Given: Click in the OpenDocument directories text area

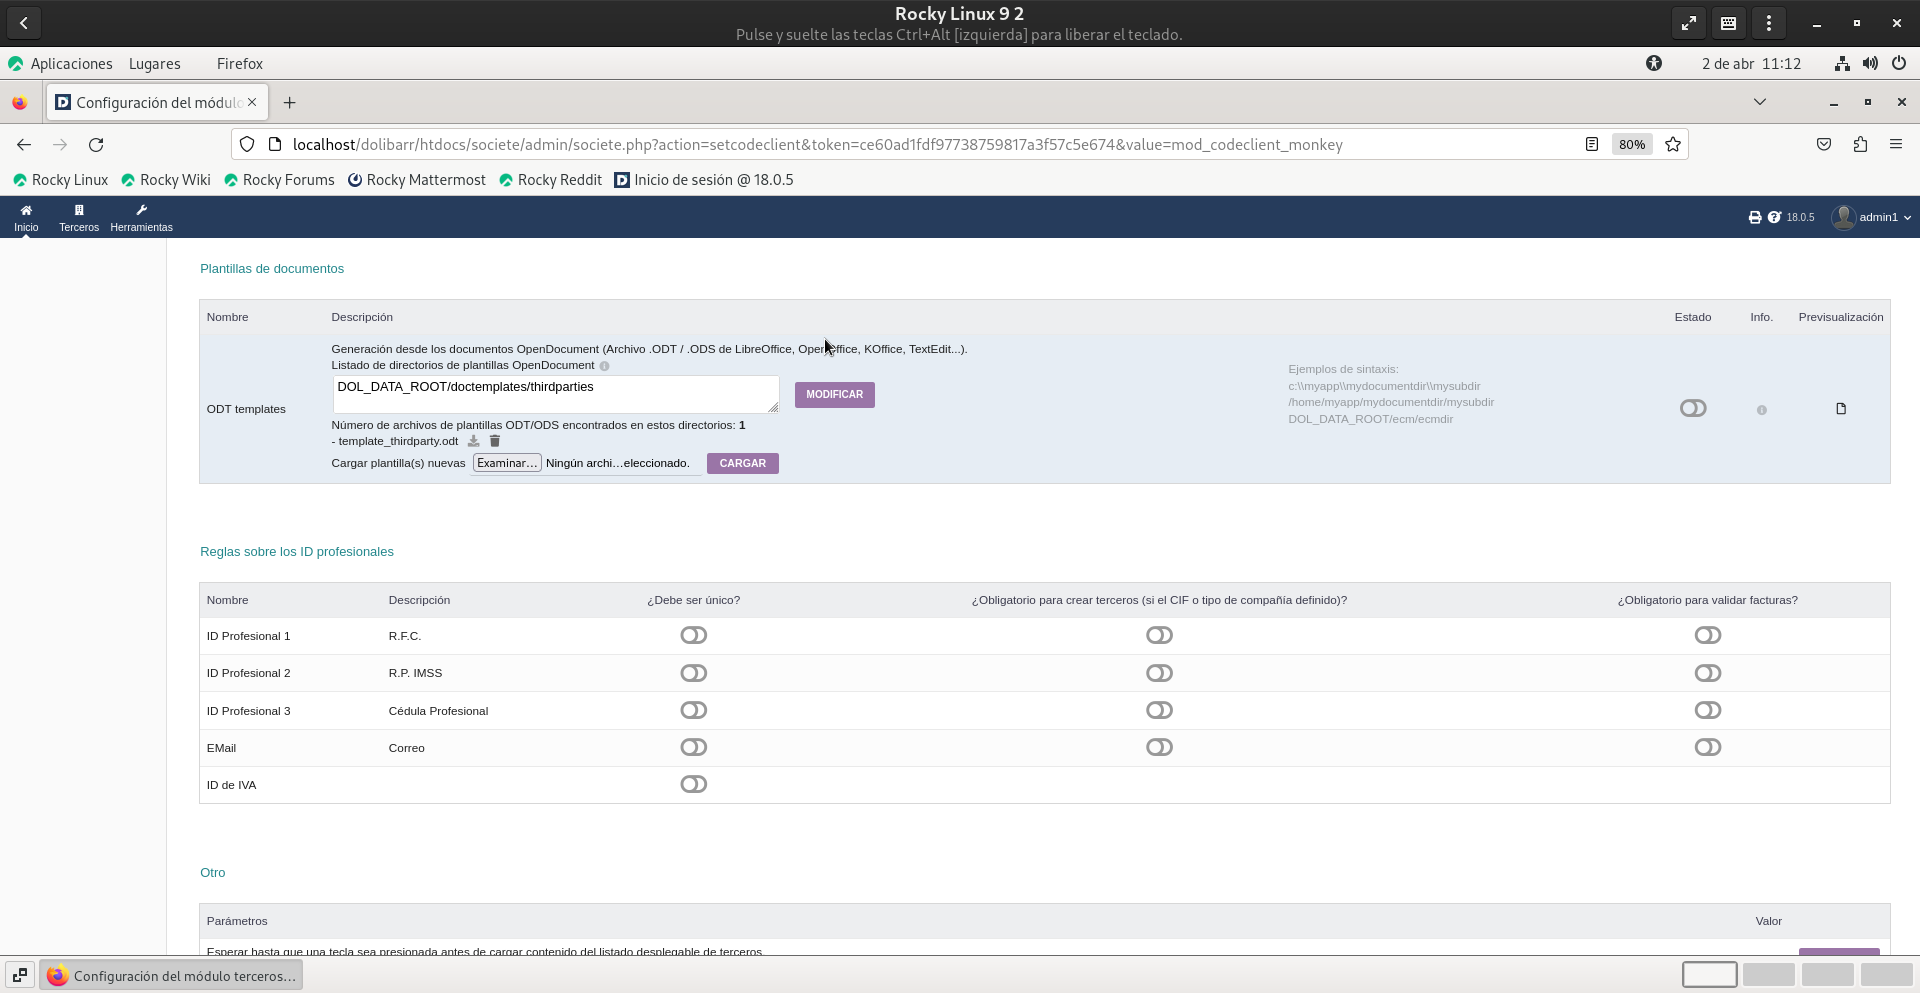Looking at the screenshot, I should (x=555, y=394).
